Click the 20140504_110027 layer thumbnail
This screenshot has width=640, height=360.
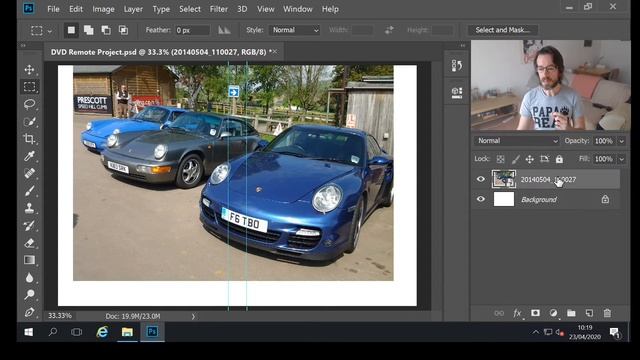[x=504, y=179]
